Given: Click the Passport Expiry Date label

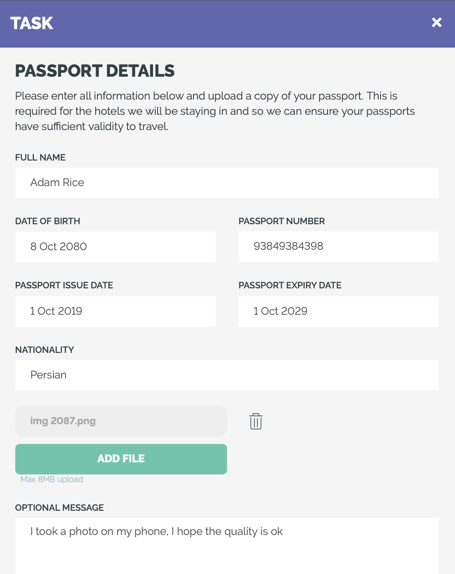Looking at the screenshot, I should point(290,285).
